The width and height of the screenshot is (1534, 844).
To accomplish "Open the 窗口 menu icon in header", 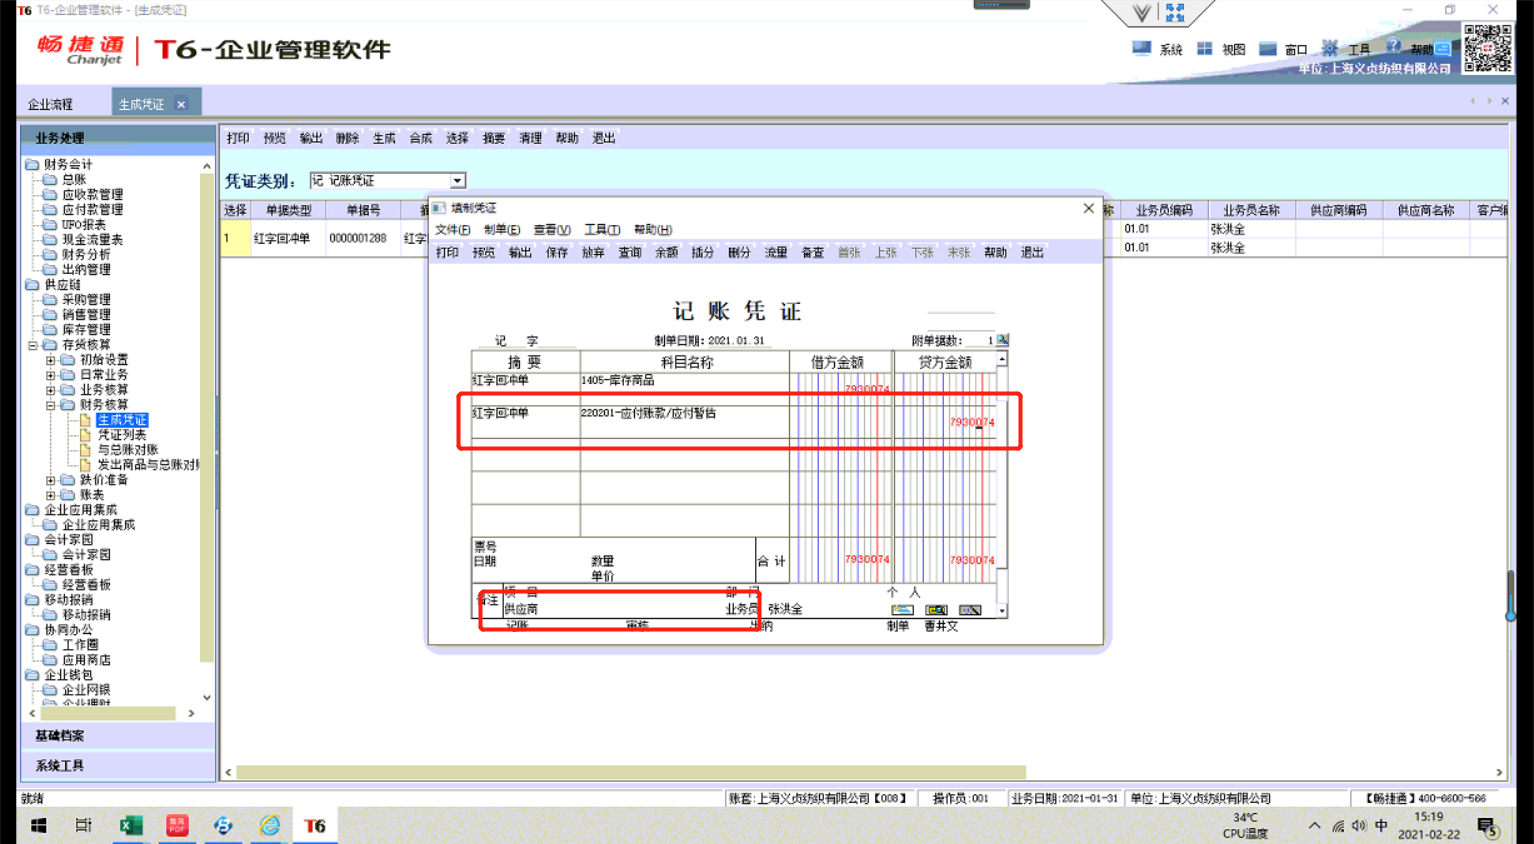I will (1267, 48).
